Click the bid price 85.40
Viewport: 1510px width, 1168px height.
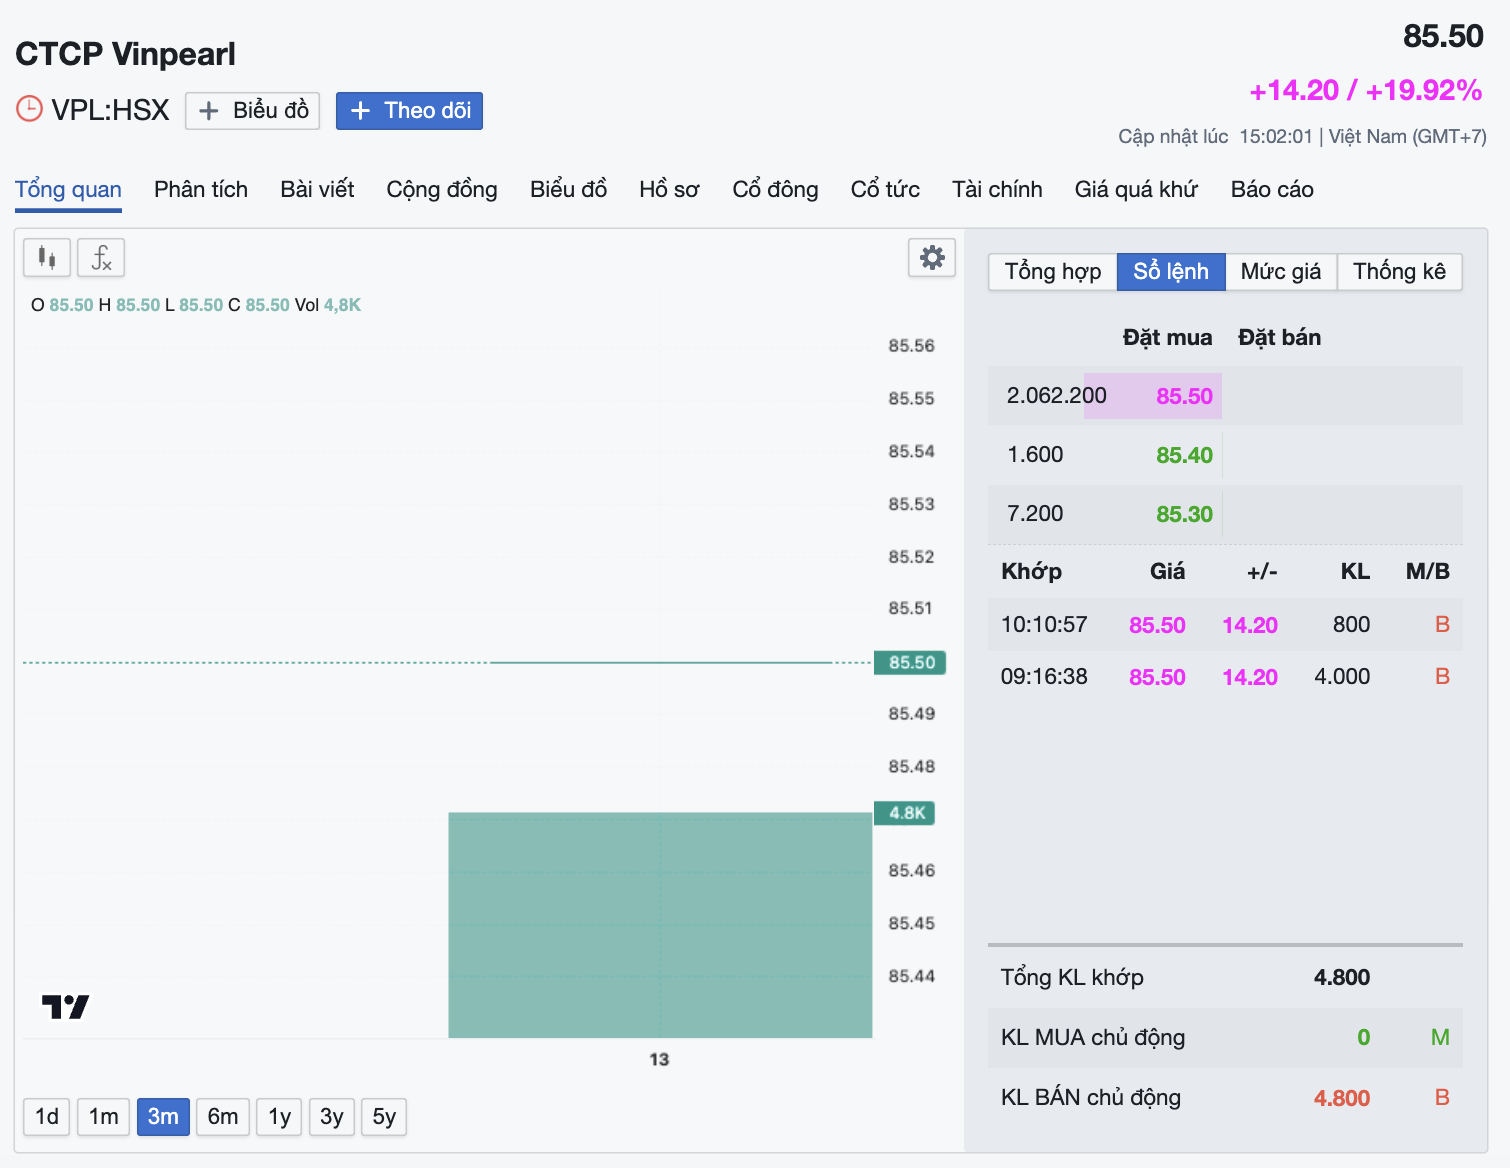point(1184,455)
